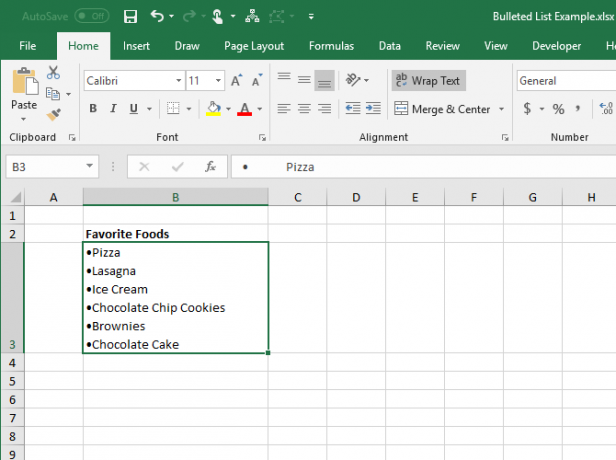The image size is (616, 460).
Task: Open the font color dropdown arrow
Action: [x=260, y=109]
